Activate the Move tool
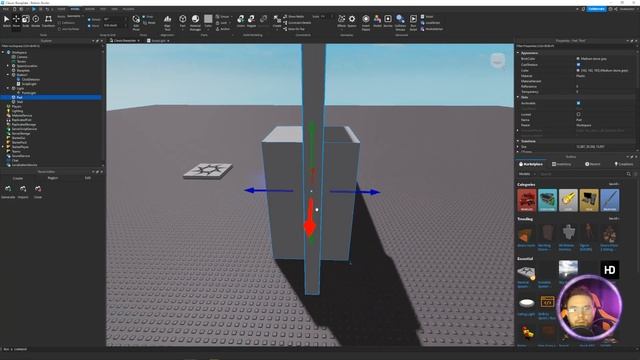Screen dimensions: 640x360 click(16, 21)
